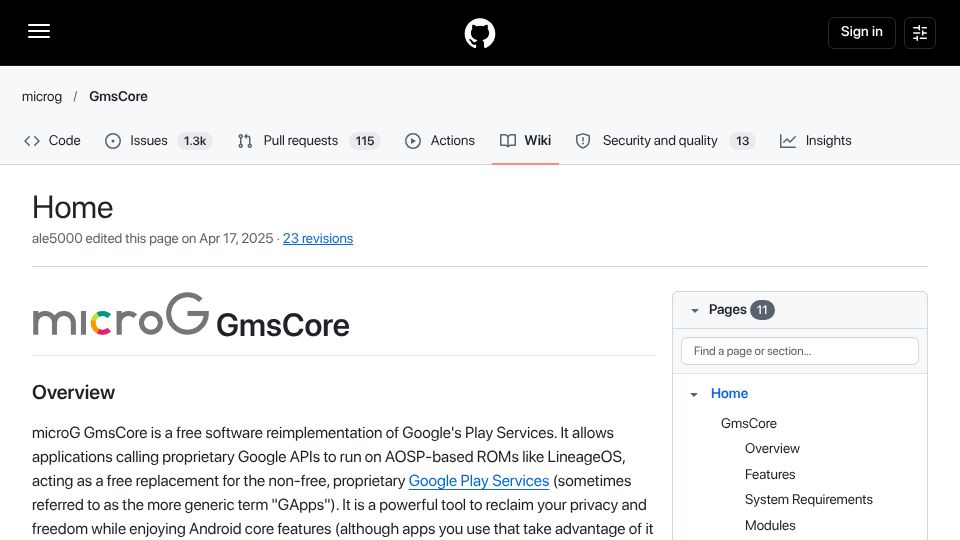Screen dimensions: 960x540
Task: Open the GmsCore repository link
Action: [x=118, y=97]
